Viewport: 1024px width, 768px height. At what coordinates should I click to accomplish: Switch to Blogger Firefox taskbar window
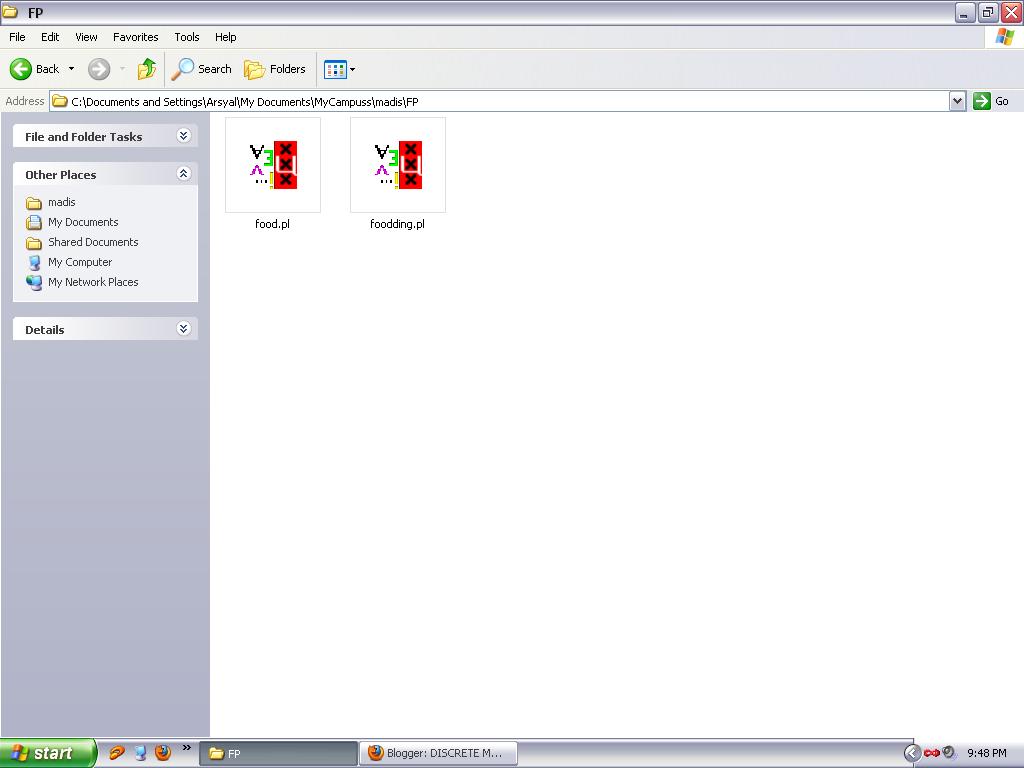[x=438, y=753]
